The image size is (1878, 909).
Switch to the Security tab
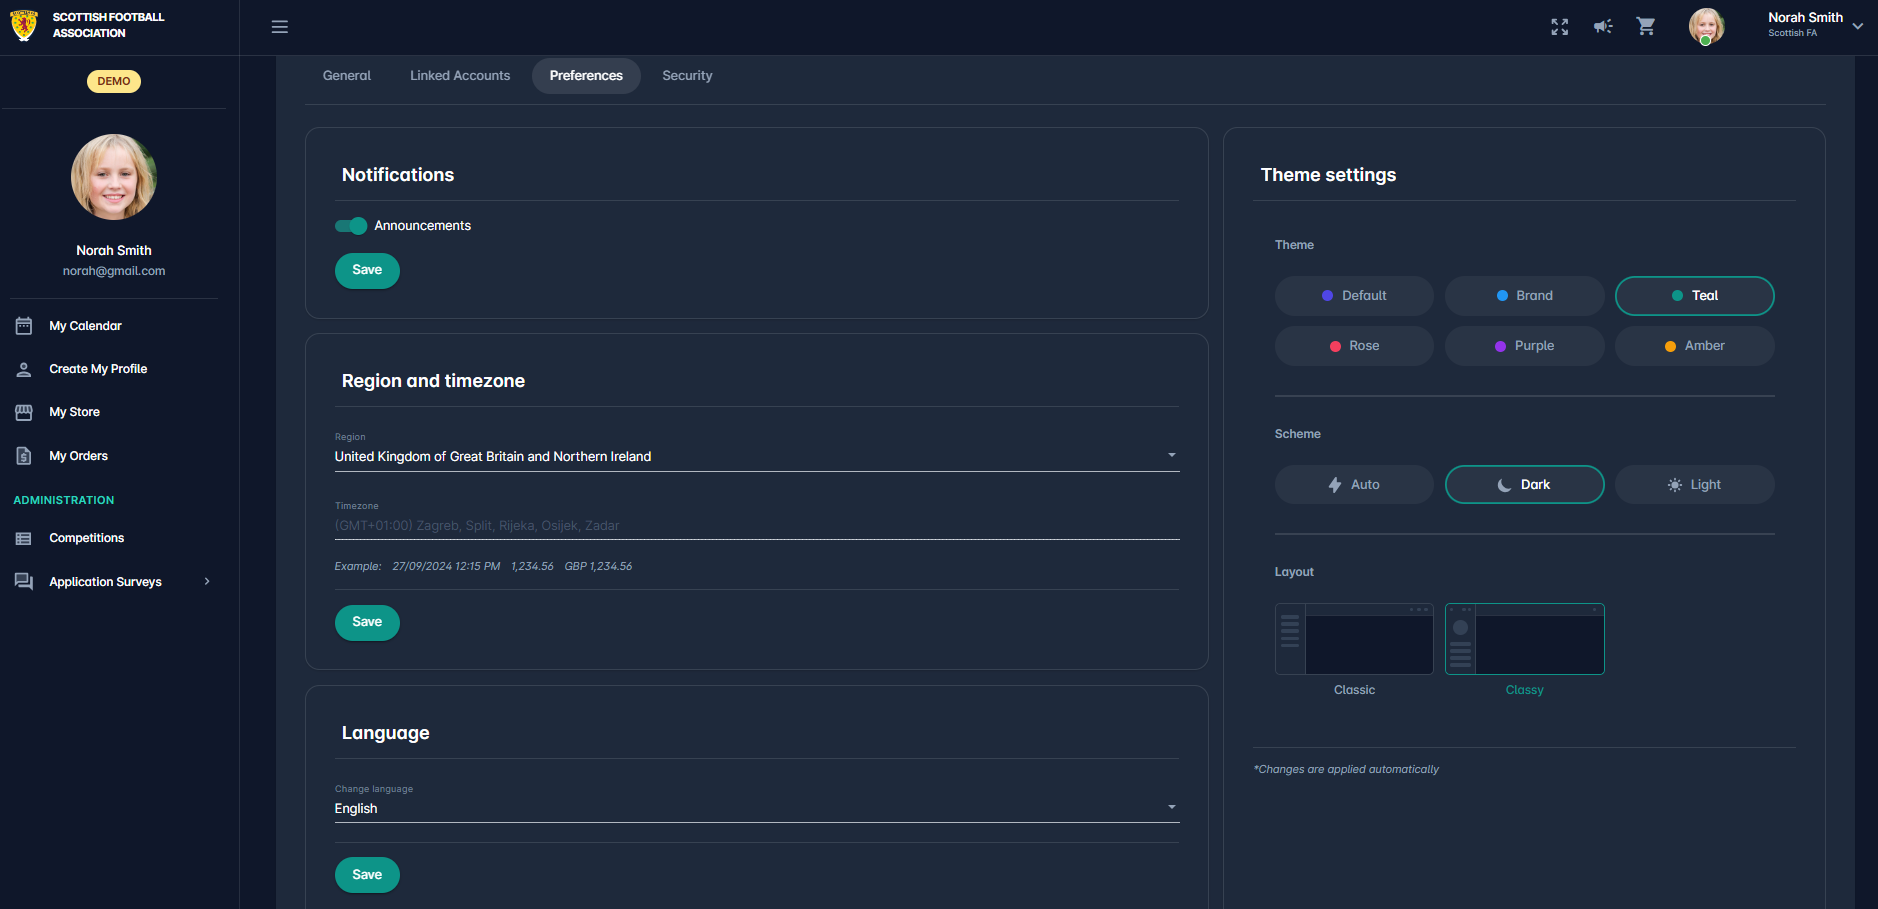[x=687, y=76]
